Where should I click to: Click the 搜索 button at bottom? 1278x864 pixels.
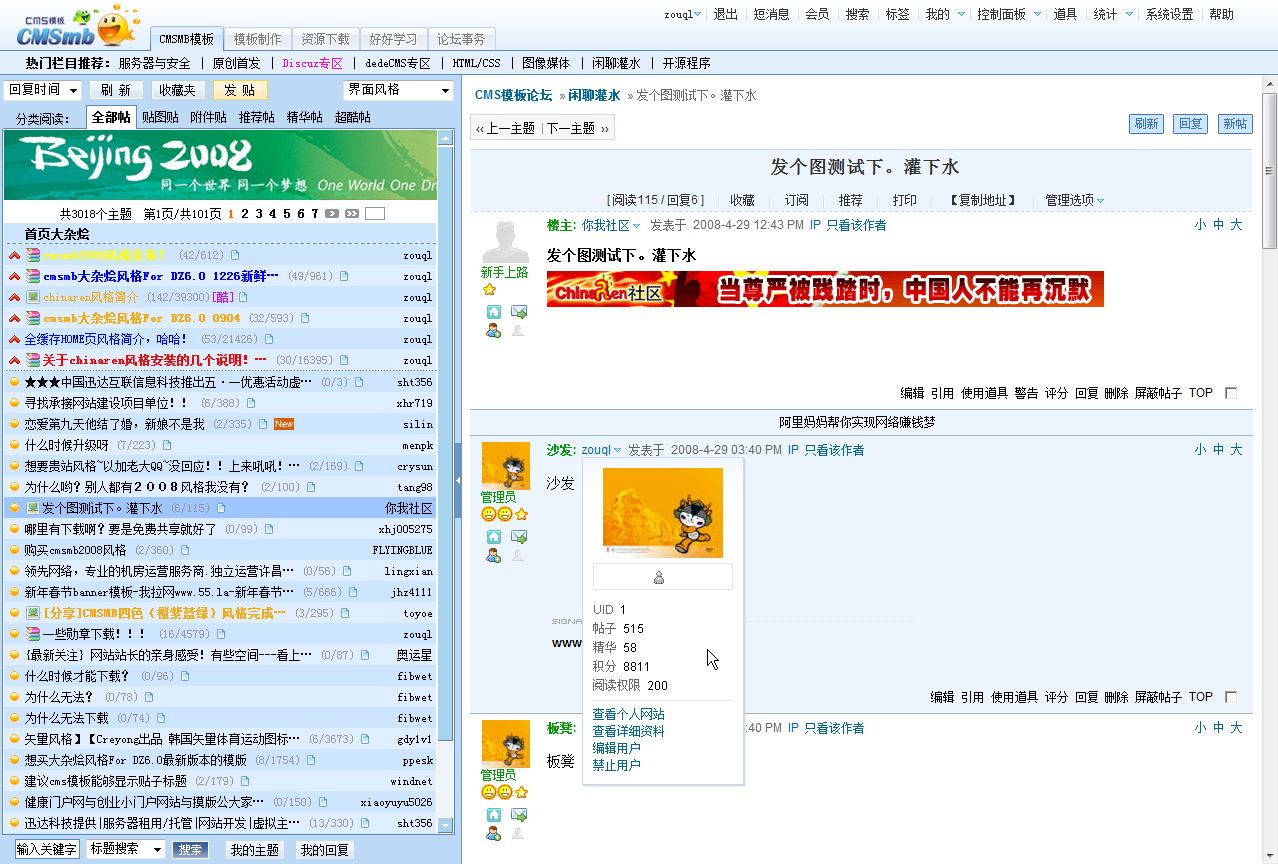click(191, 850)
